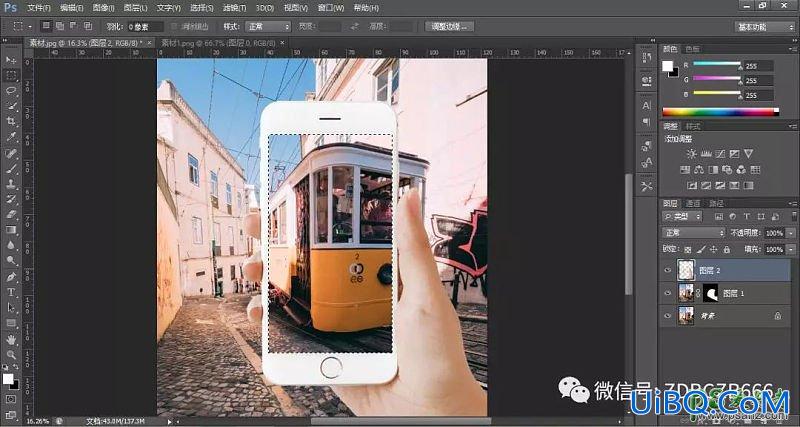Viewport: 800px width, 427px height.
Task: Toggle the layer filter switch in the Layers panel
Action: pos(794,216)
